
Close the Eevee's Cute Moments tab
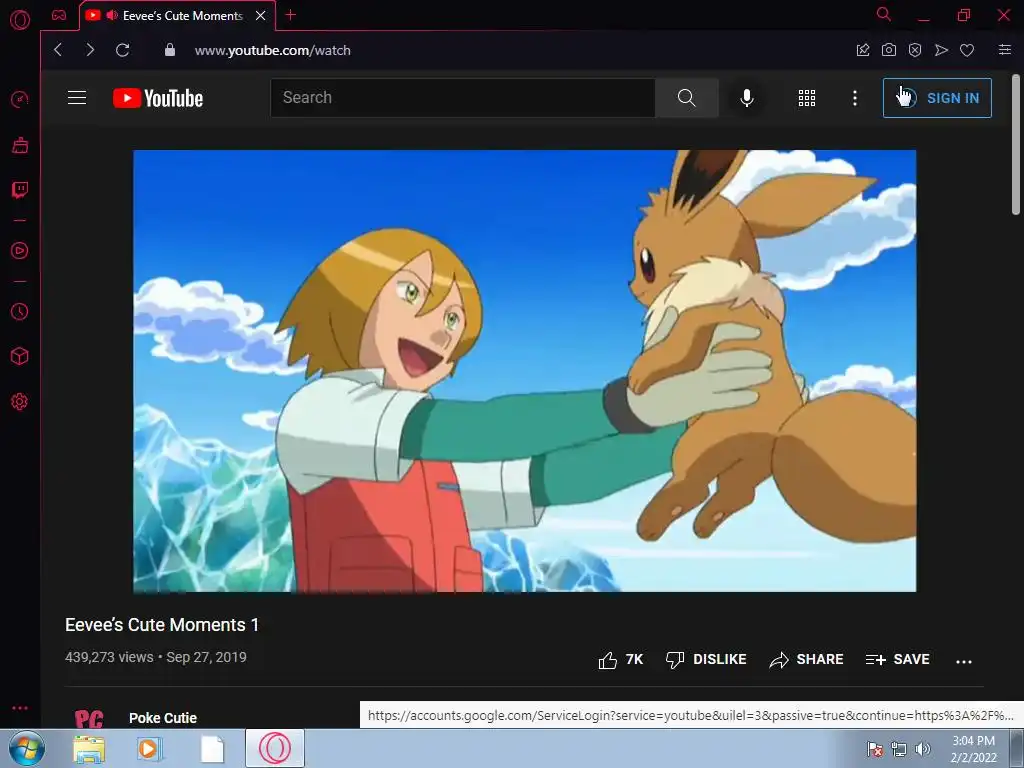point(261,16)
